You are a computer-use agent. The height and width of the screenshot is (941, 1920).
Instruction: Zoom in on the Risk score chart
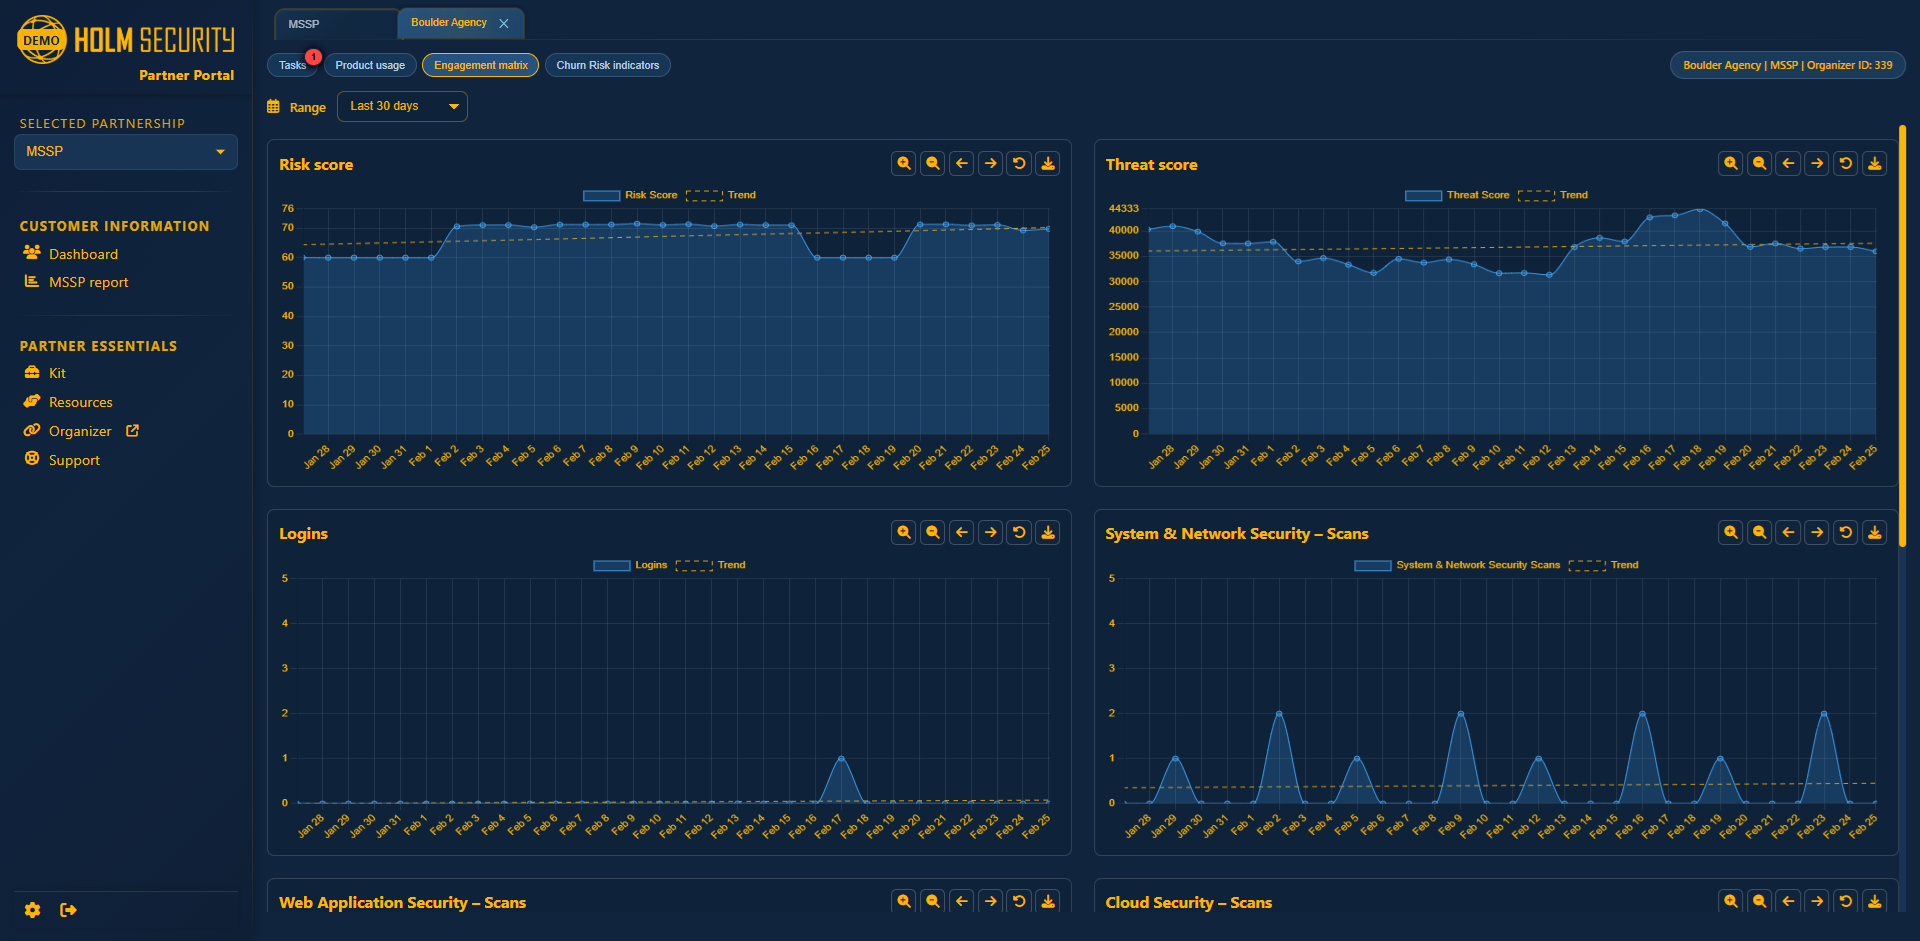tap(903, 163)
